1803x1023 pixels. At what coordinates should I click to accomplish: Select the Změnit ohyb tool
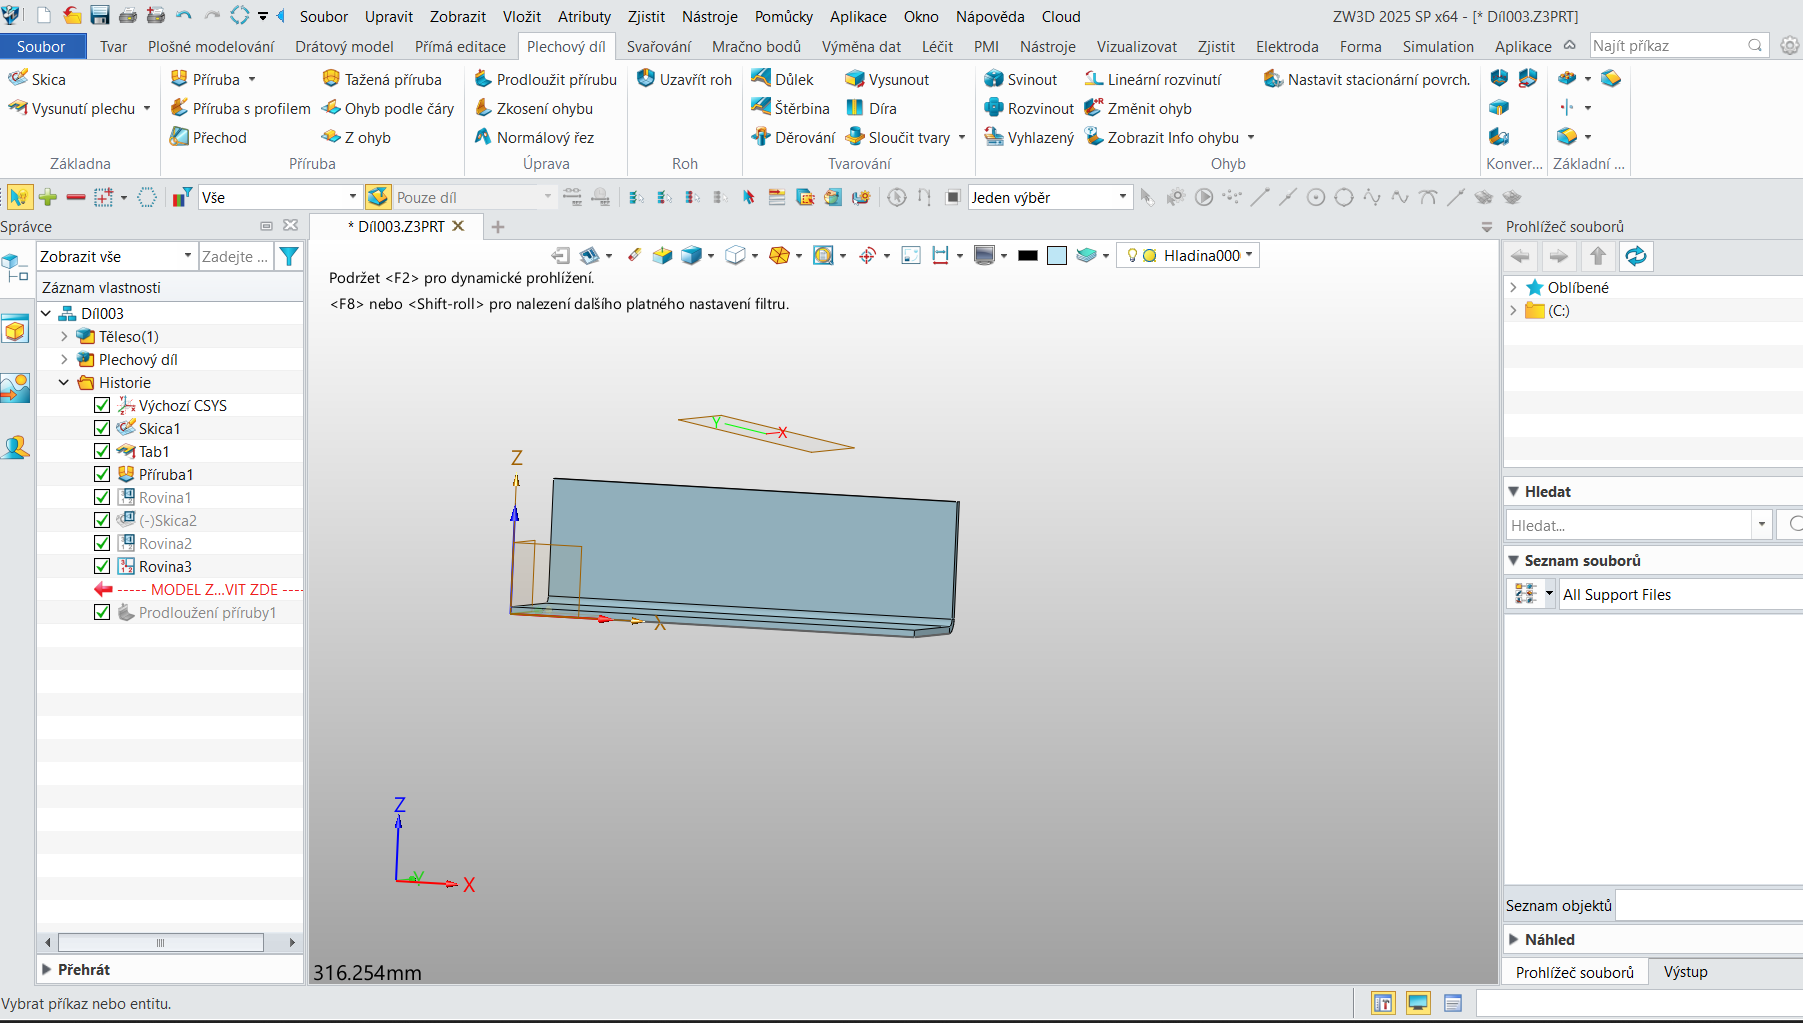tap(1138, 108)
